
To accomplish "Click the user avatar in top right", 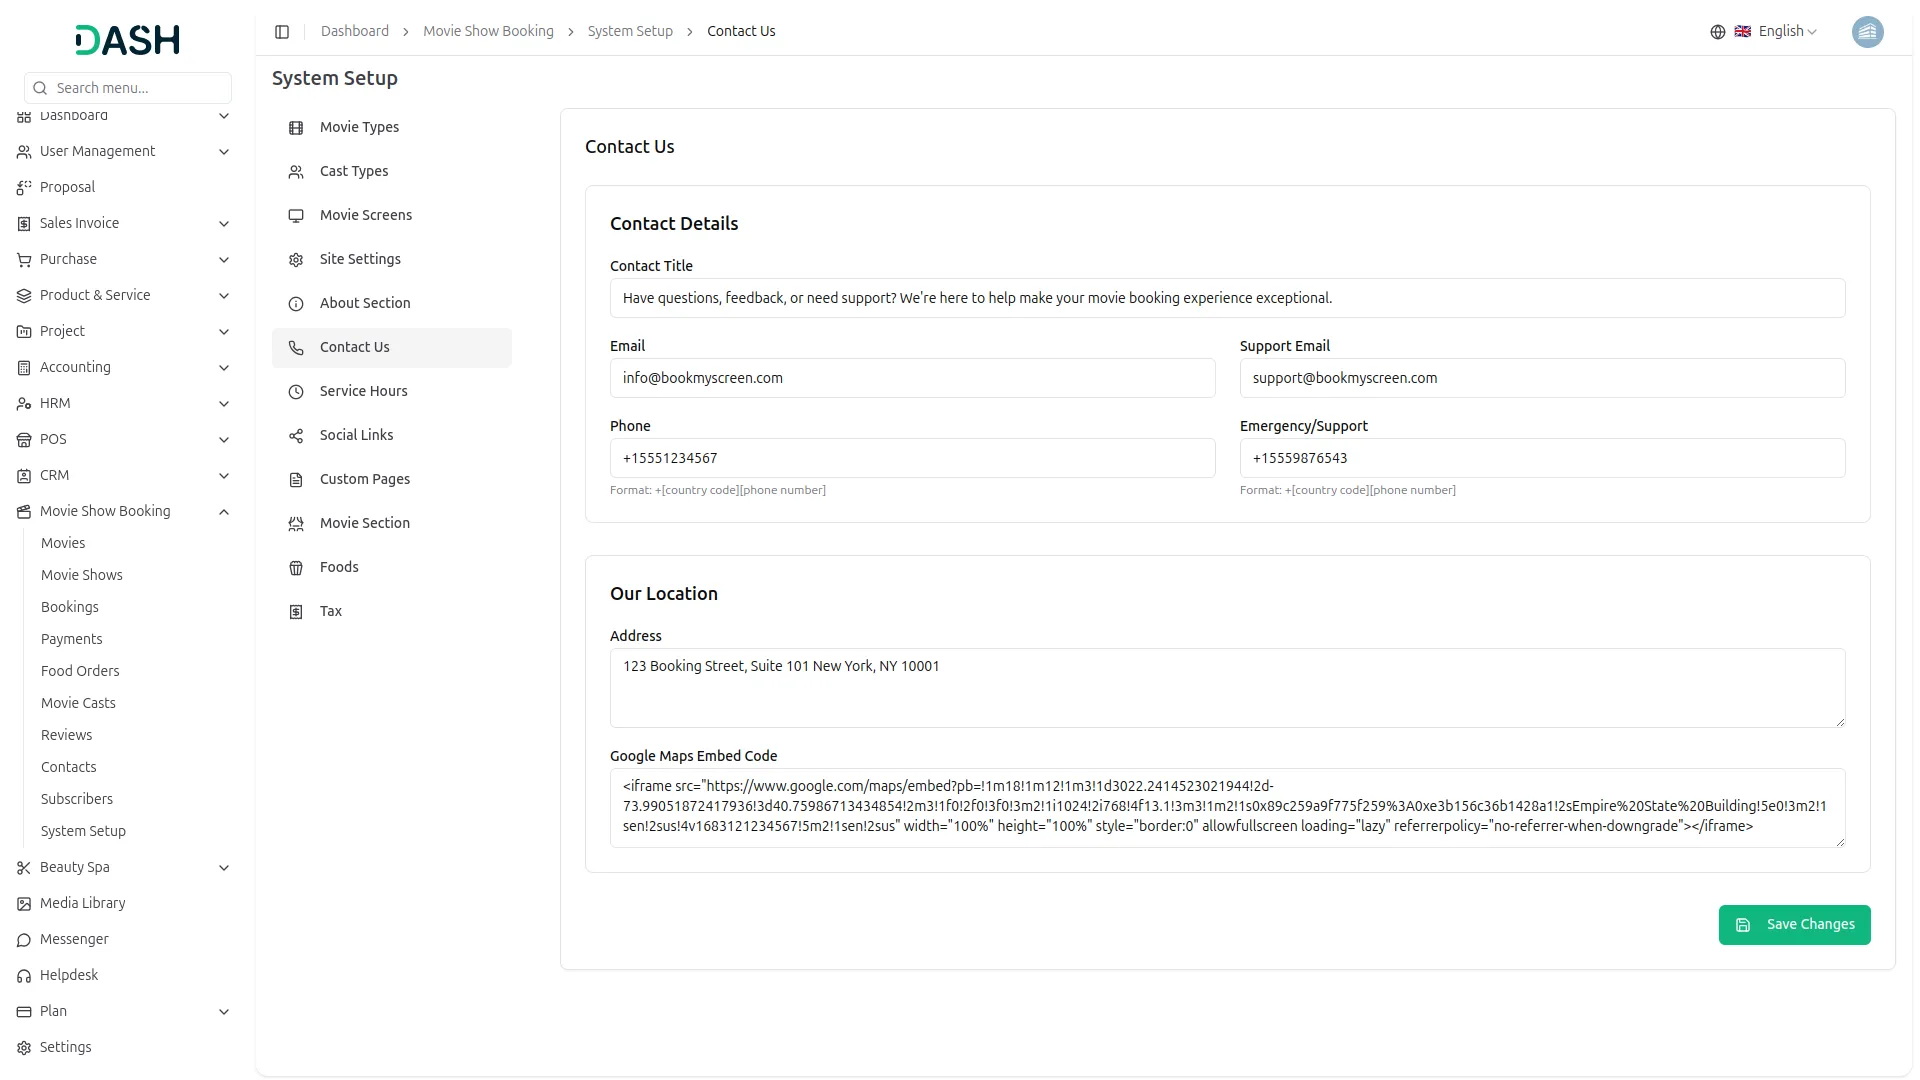I will tap(1868, 31).
